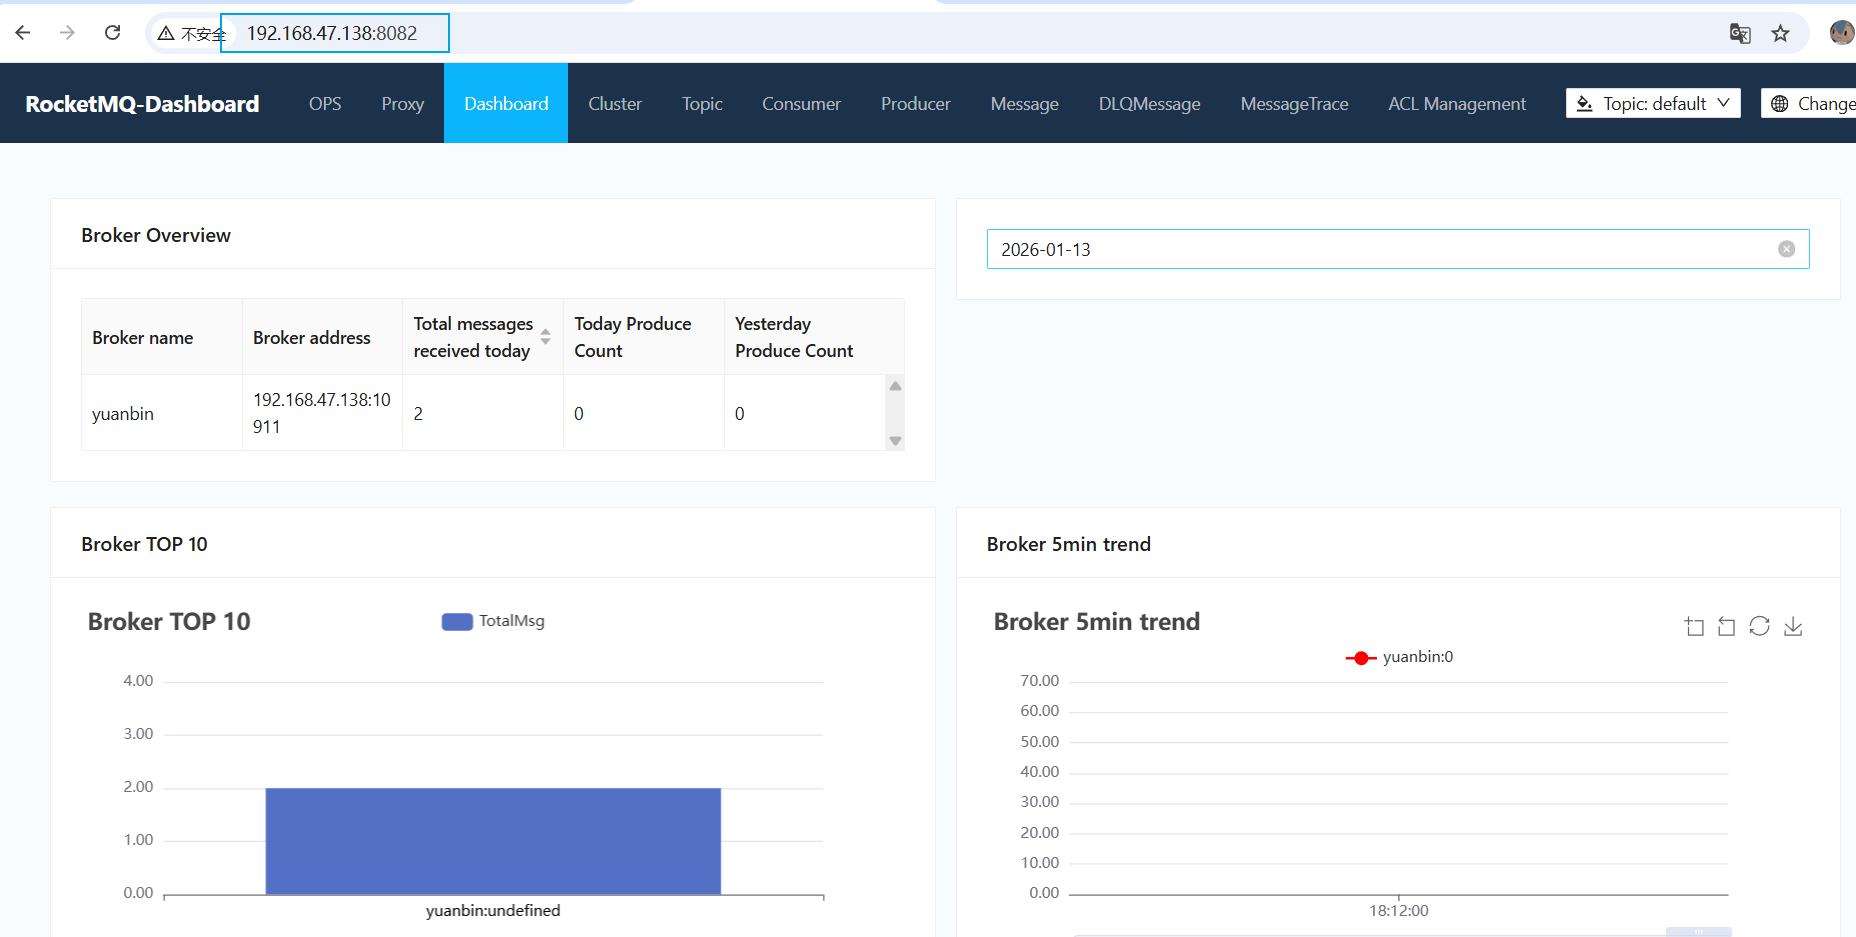The height and width of the screenshot is (937, 1856).
Task: Click the data zoom slider handle below trend chart
Action: [x=1698, y=932]
